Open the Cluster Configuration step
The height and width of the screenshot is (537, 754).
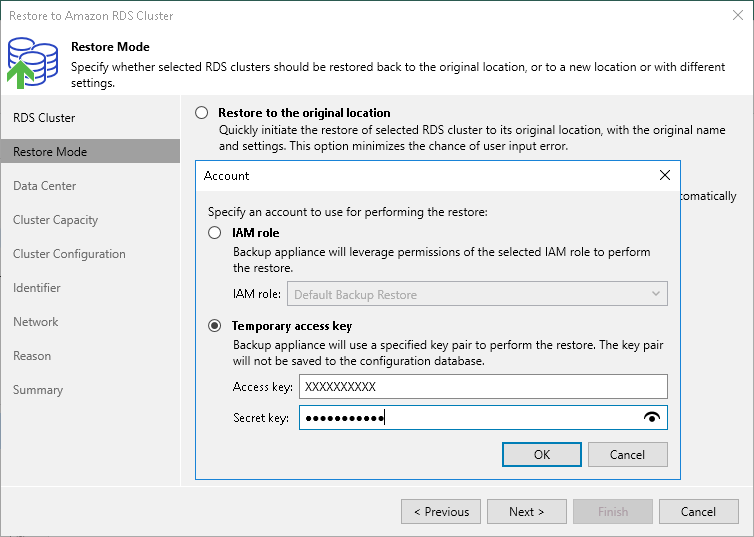69,254
